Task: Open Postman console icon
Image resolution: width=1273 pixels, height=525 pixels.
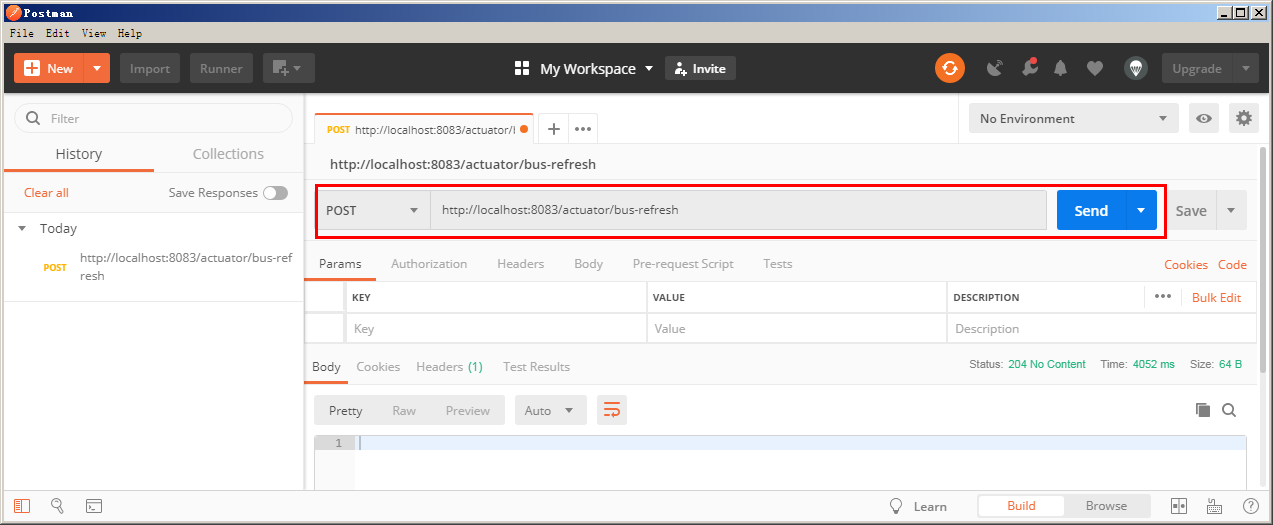Action: point(94,506)
